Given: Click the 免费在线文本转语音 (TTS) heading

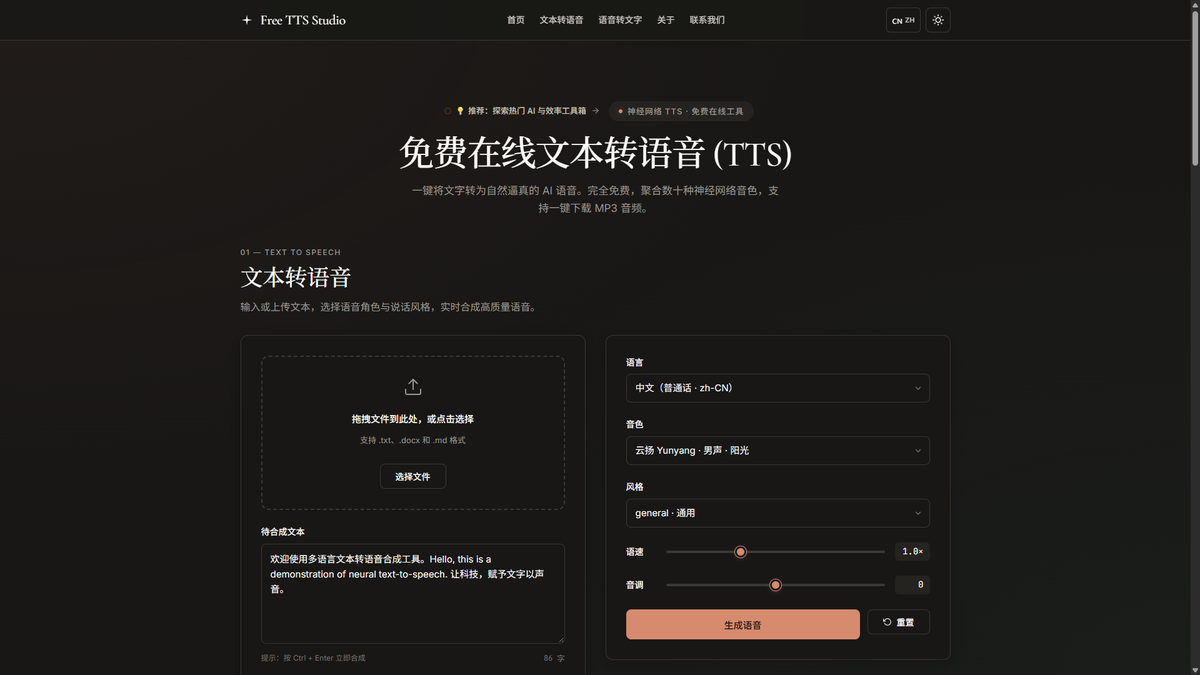Looking at the screenshot, I should [595, 154].
